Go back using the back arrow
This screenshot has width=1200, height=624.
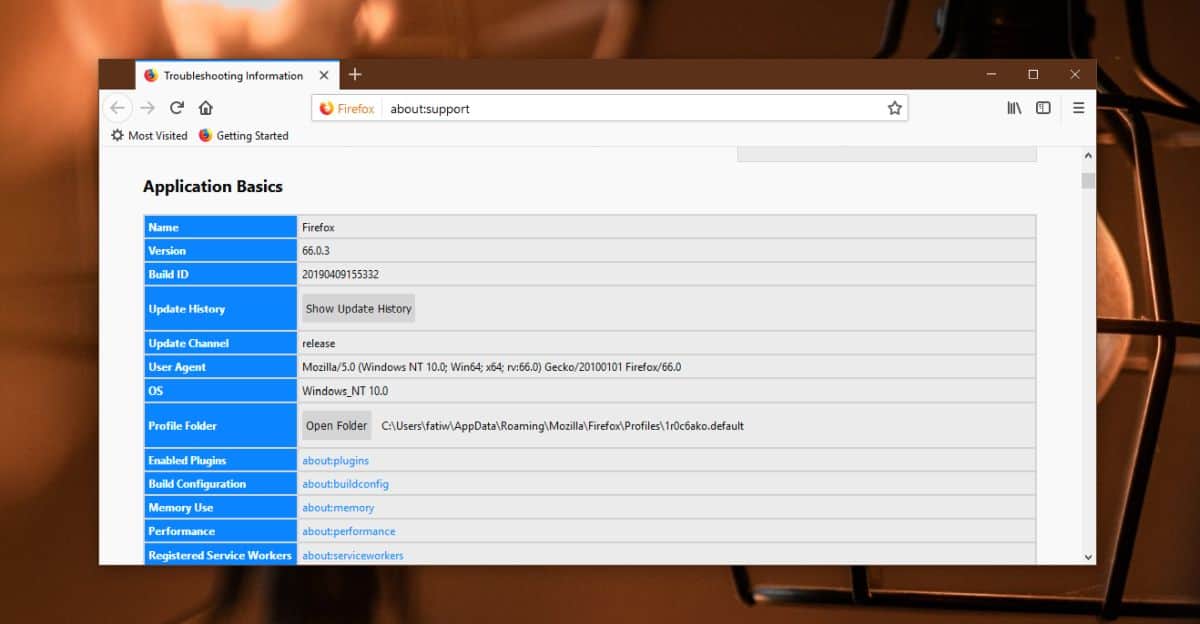(x=118, y=108)
